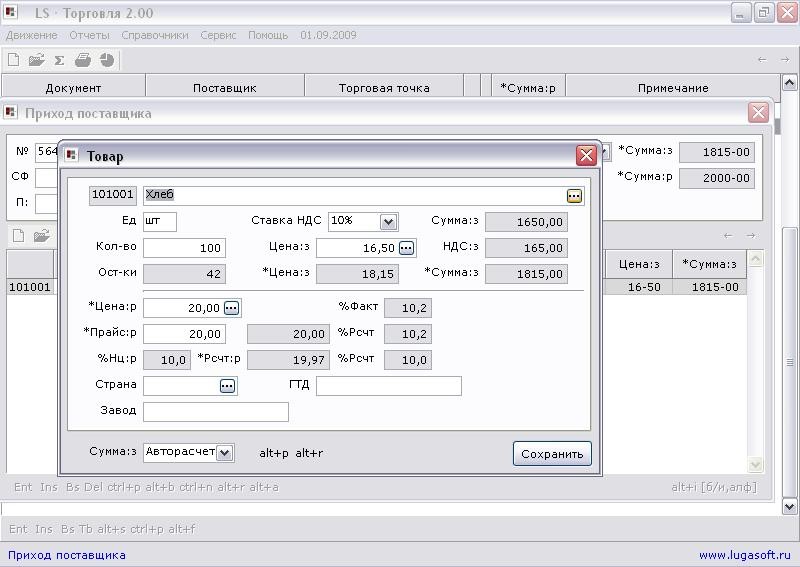The width and height of the screenshot is (800, 567).
Task: Open the Отчеты menu
Action: click(89, 35)
